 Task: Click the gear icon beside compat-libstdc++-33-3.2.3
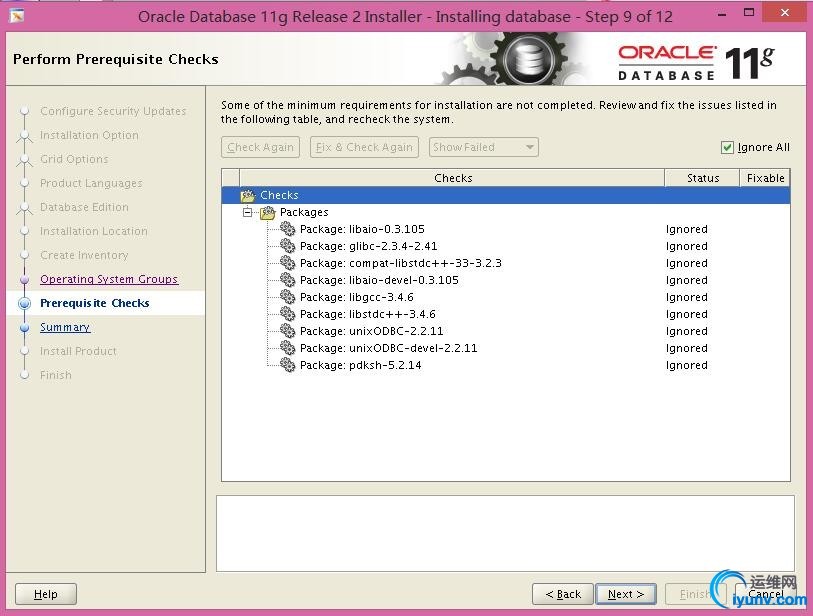[287, 263]
